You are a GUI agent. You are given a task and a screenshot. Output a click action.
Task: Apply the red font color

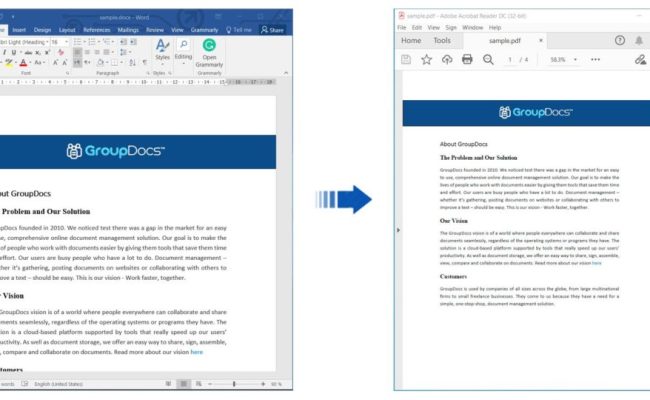tap(23, 63)
